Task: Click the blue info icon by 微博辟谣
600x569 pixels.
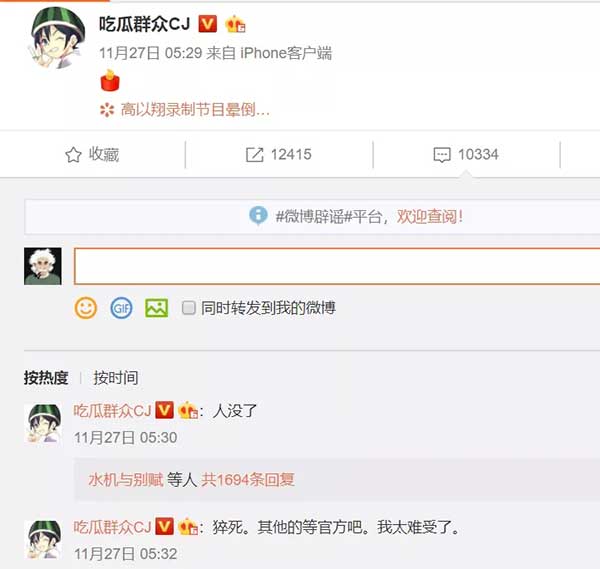Action: point(258,216)
